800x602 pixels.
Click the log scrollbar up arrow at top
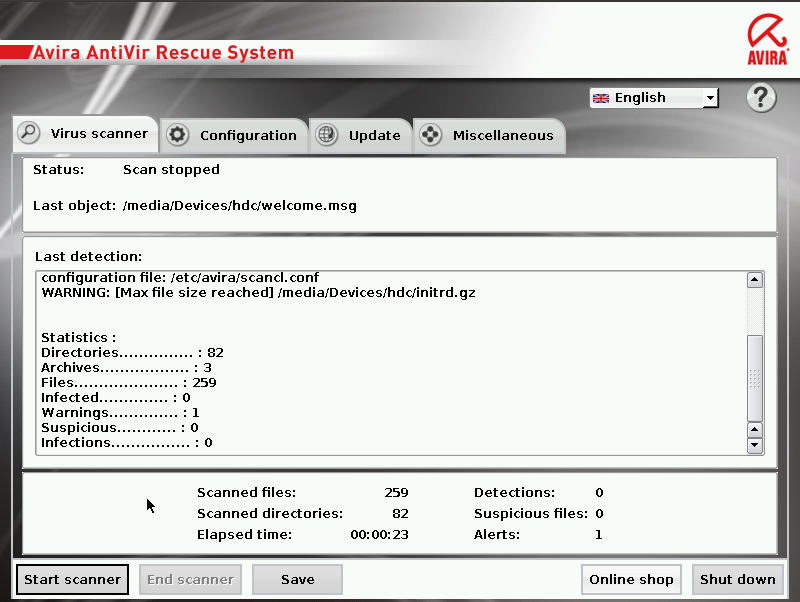point(755,280)
